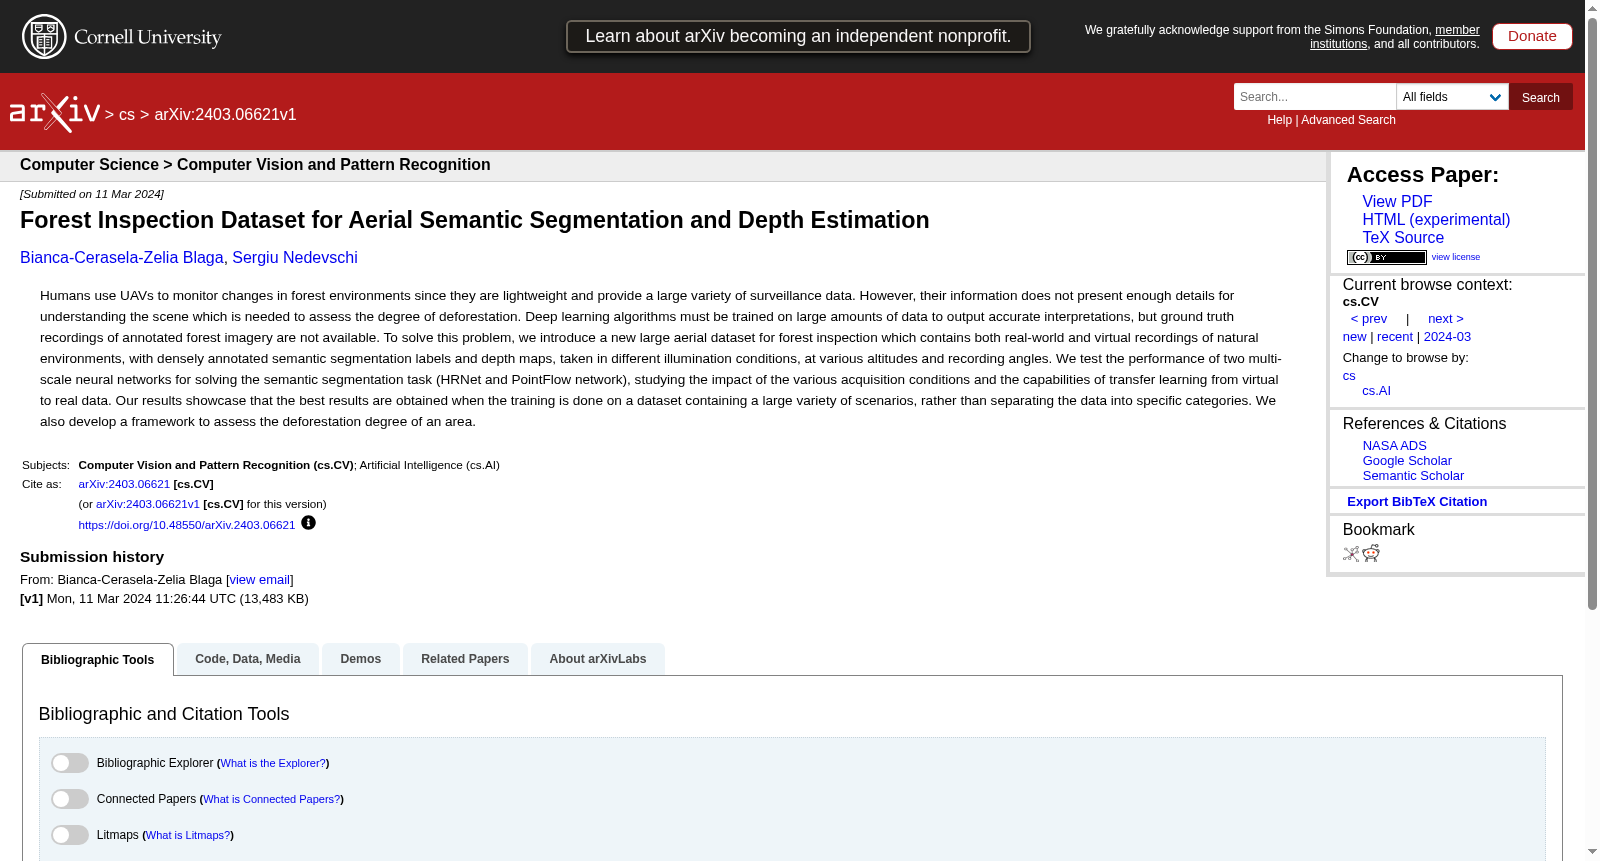1600x861 pixels.
Task: Switch to the Related Papers tab
Action: tap(465, 659)
